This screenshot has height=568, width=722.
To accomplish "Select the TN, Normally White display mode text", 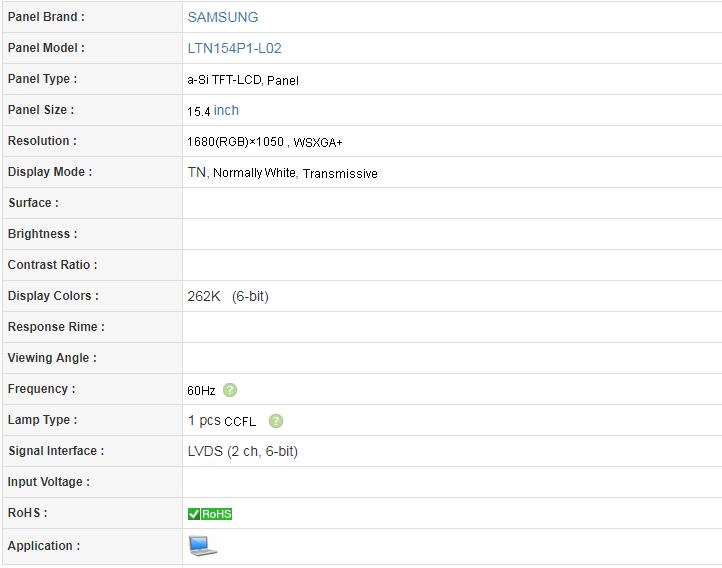I will click(242, 173).
